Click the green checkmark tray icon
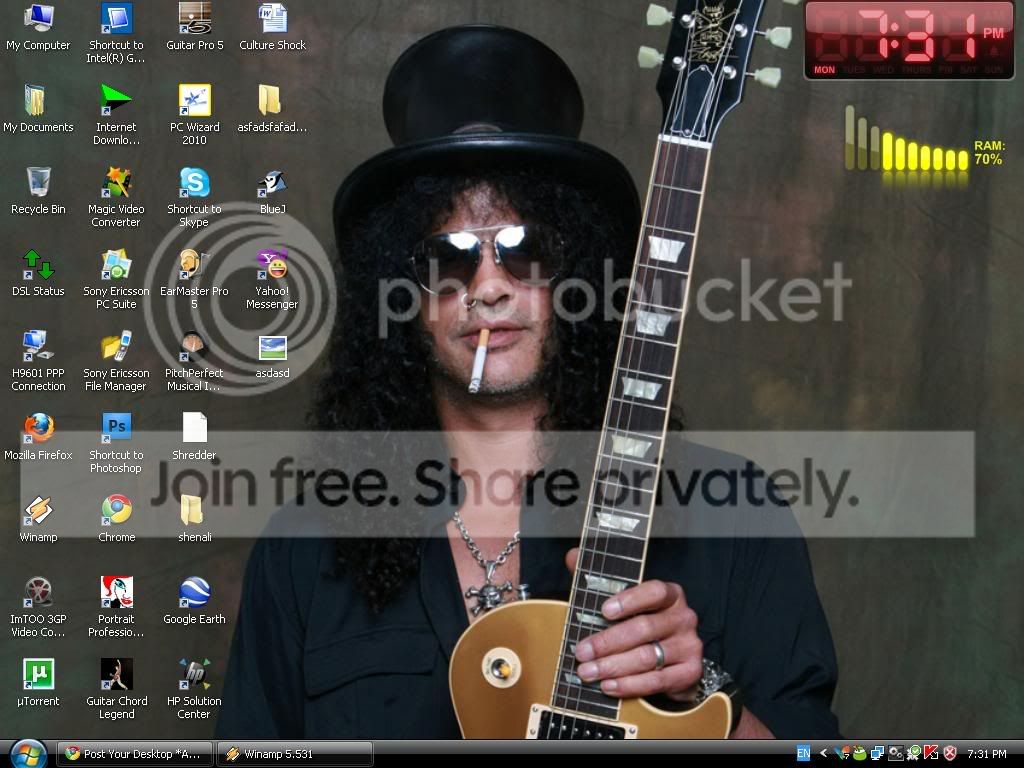Image resolution: width=1024 pixels, height=768 pixels. 914,754
